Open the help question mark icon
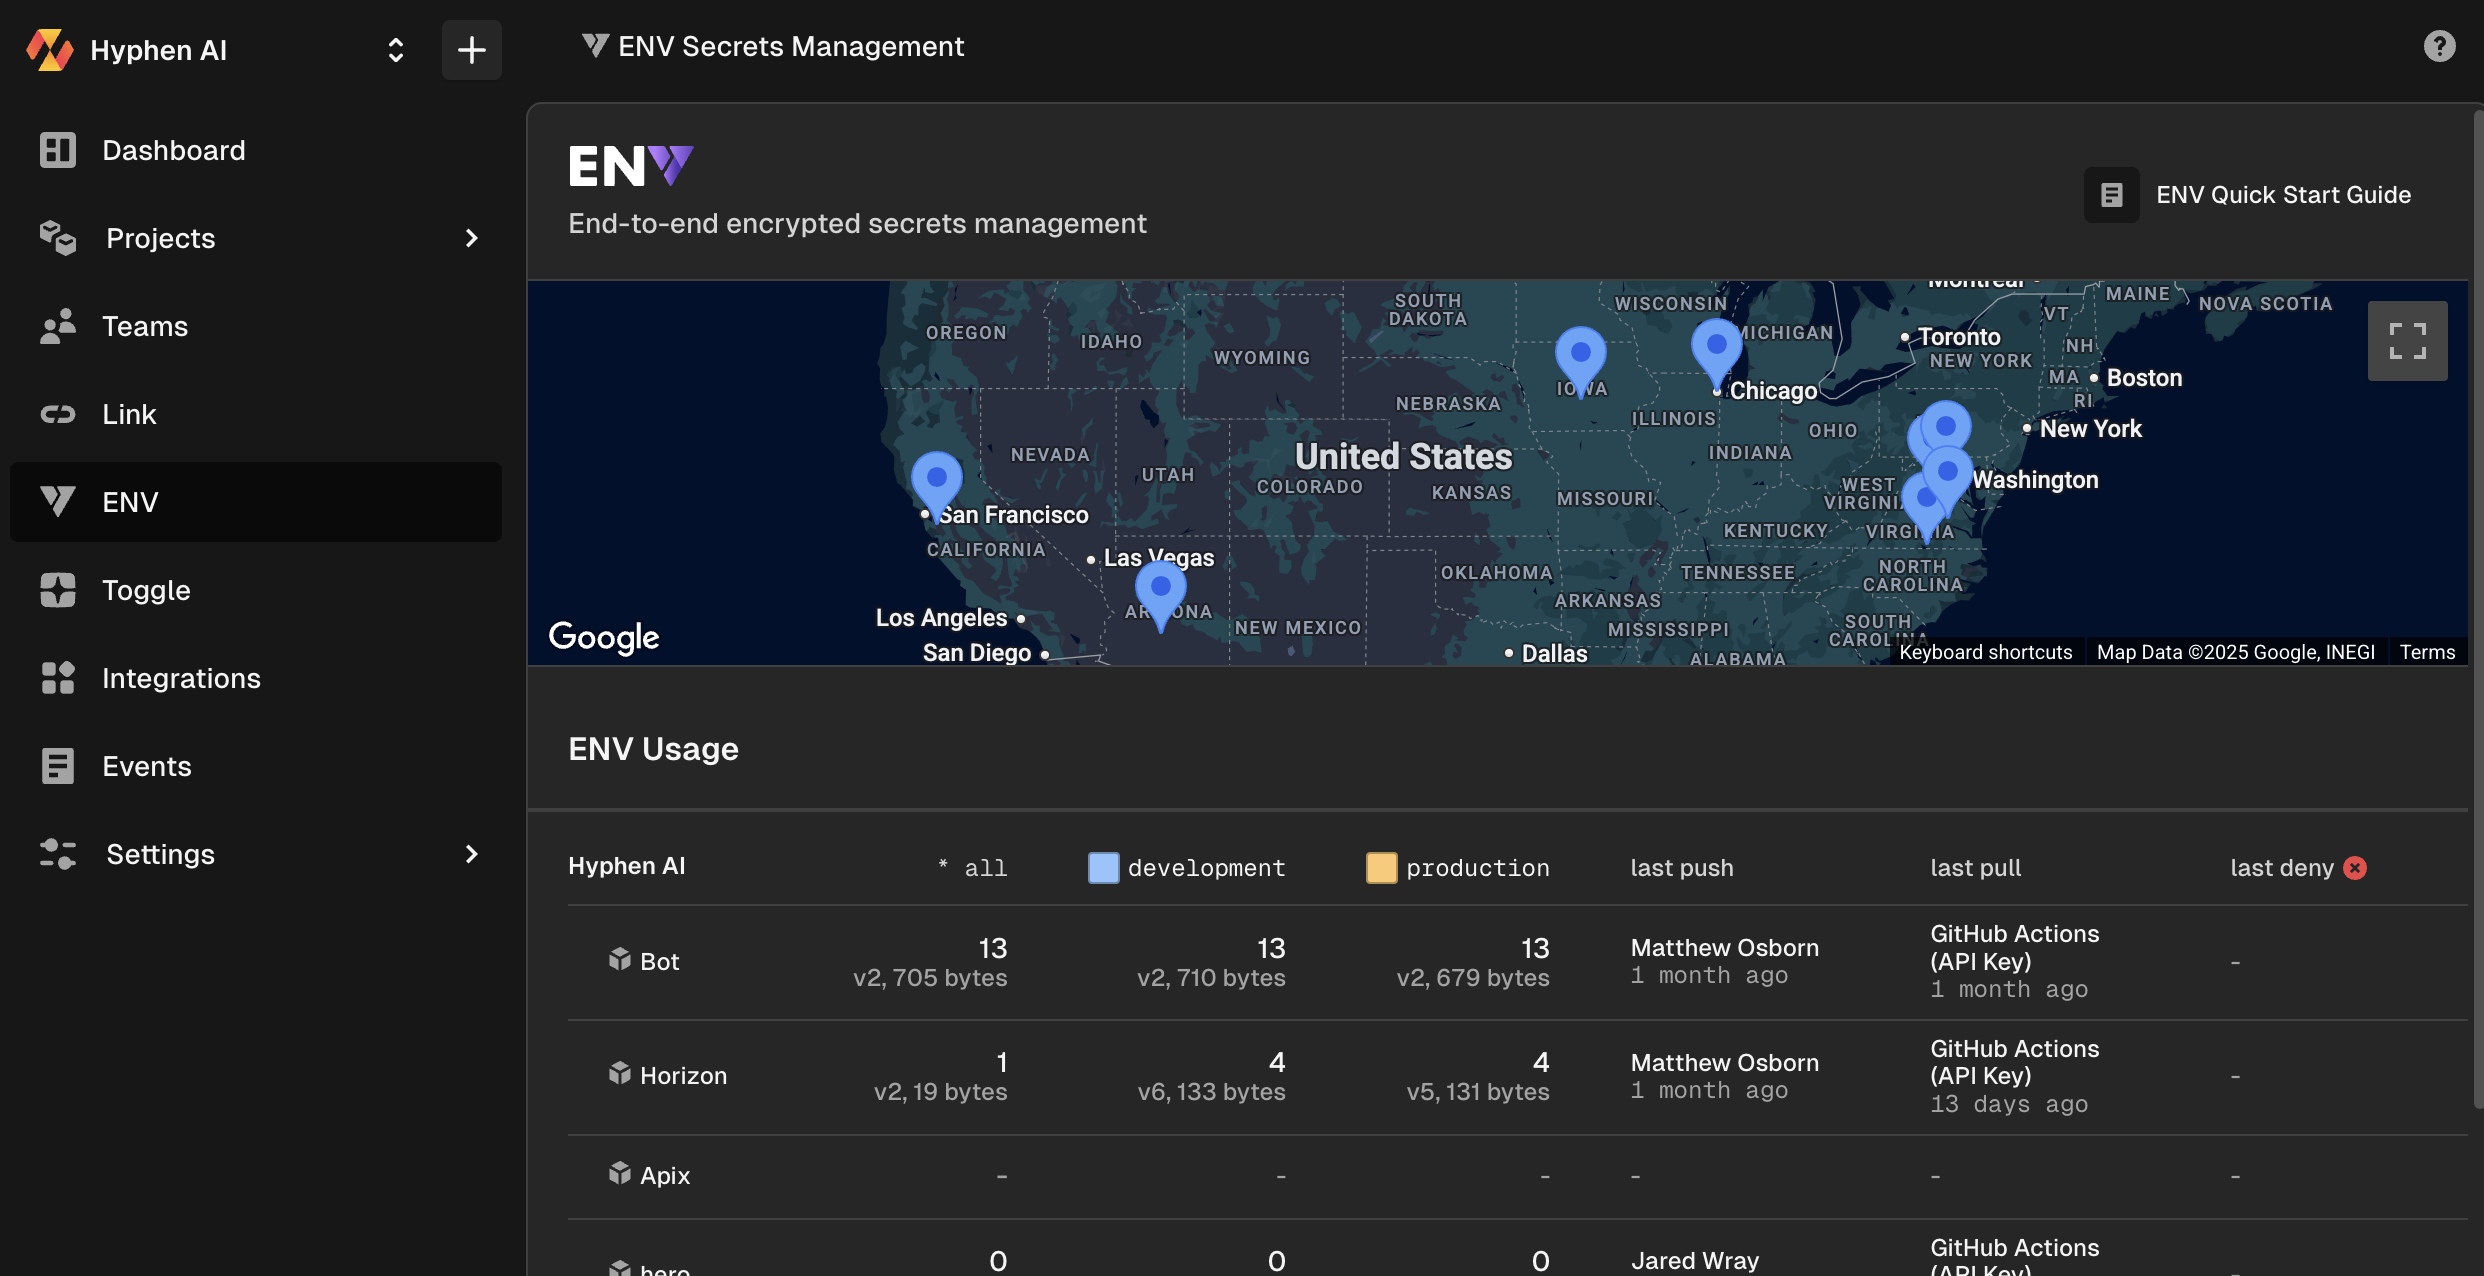Screen dimensions: 2484x1276 (x=2439, y=46)
